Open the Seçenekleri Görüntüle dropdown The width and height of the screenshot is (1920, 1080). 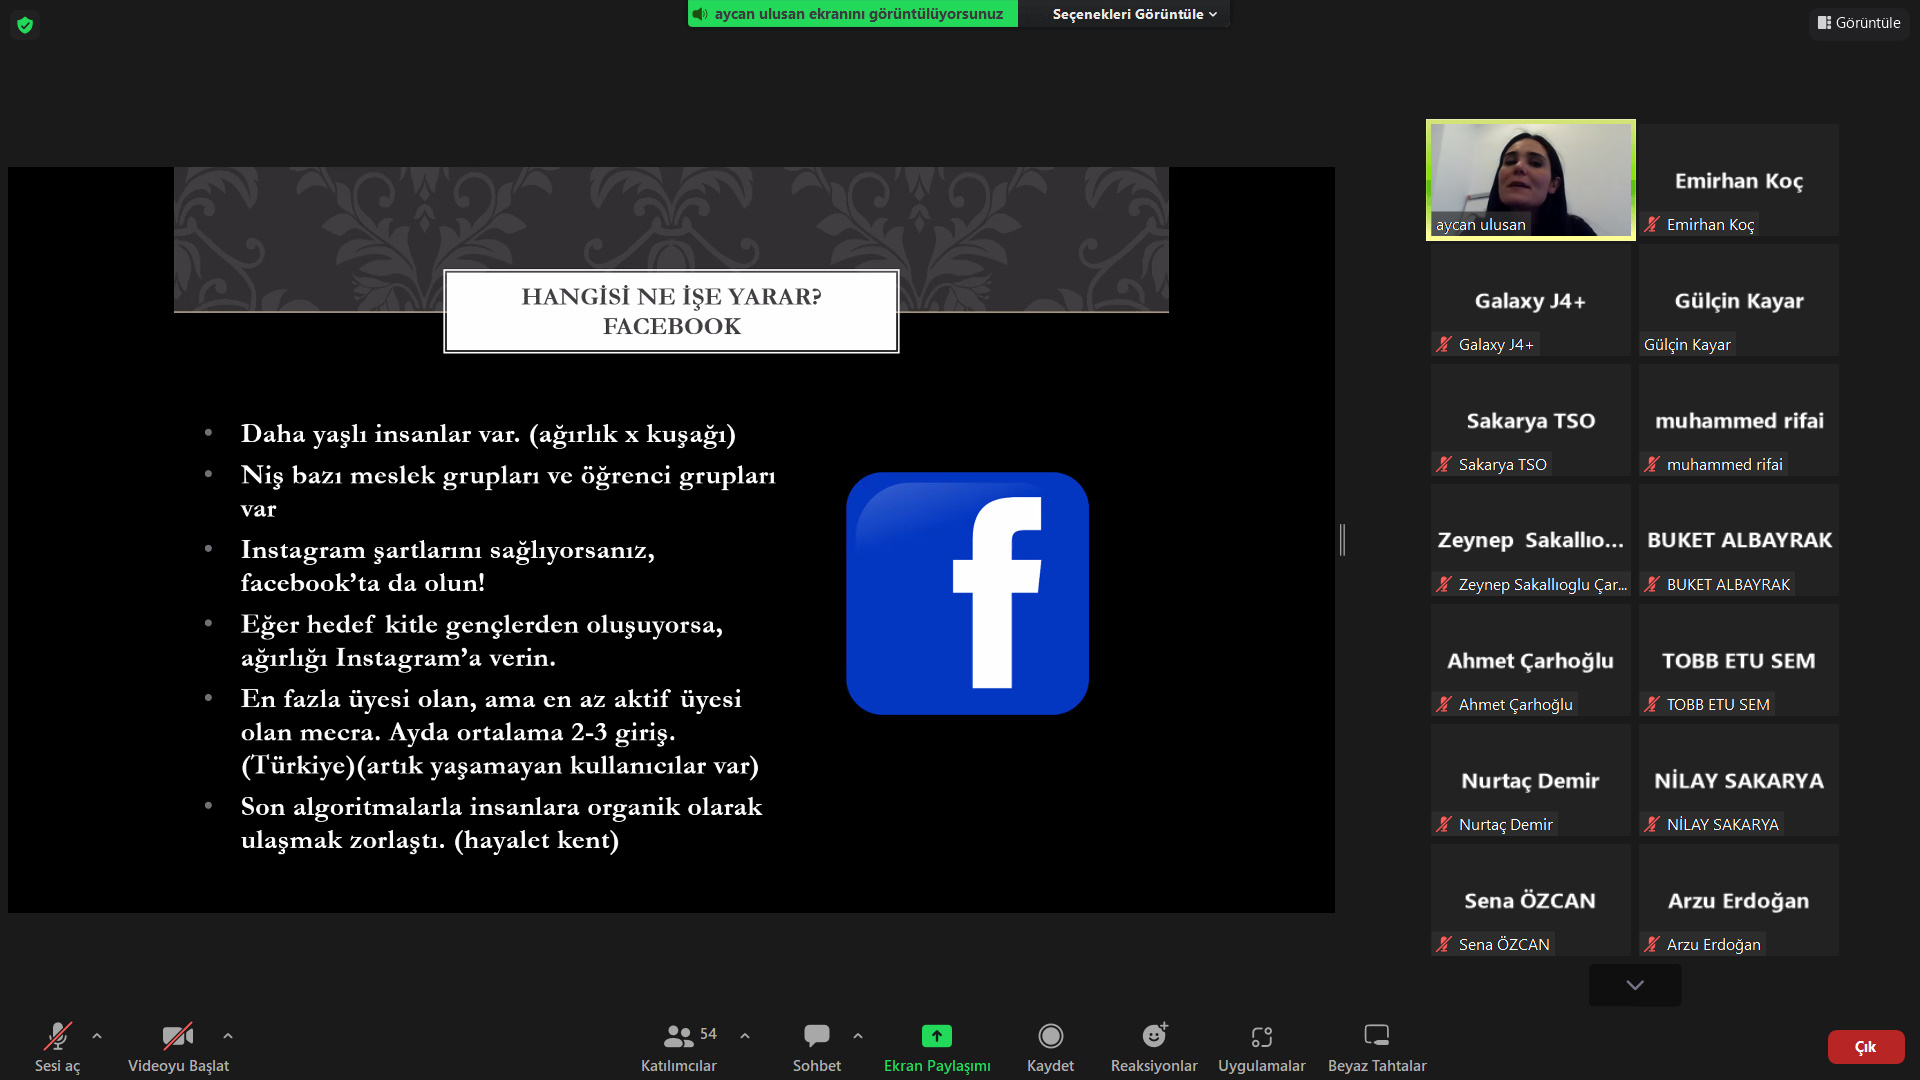pyautogui.click(x=1134, y=14)
